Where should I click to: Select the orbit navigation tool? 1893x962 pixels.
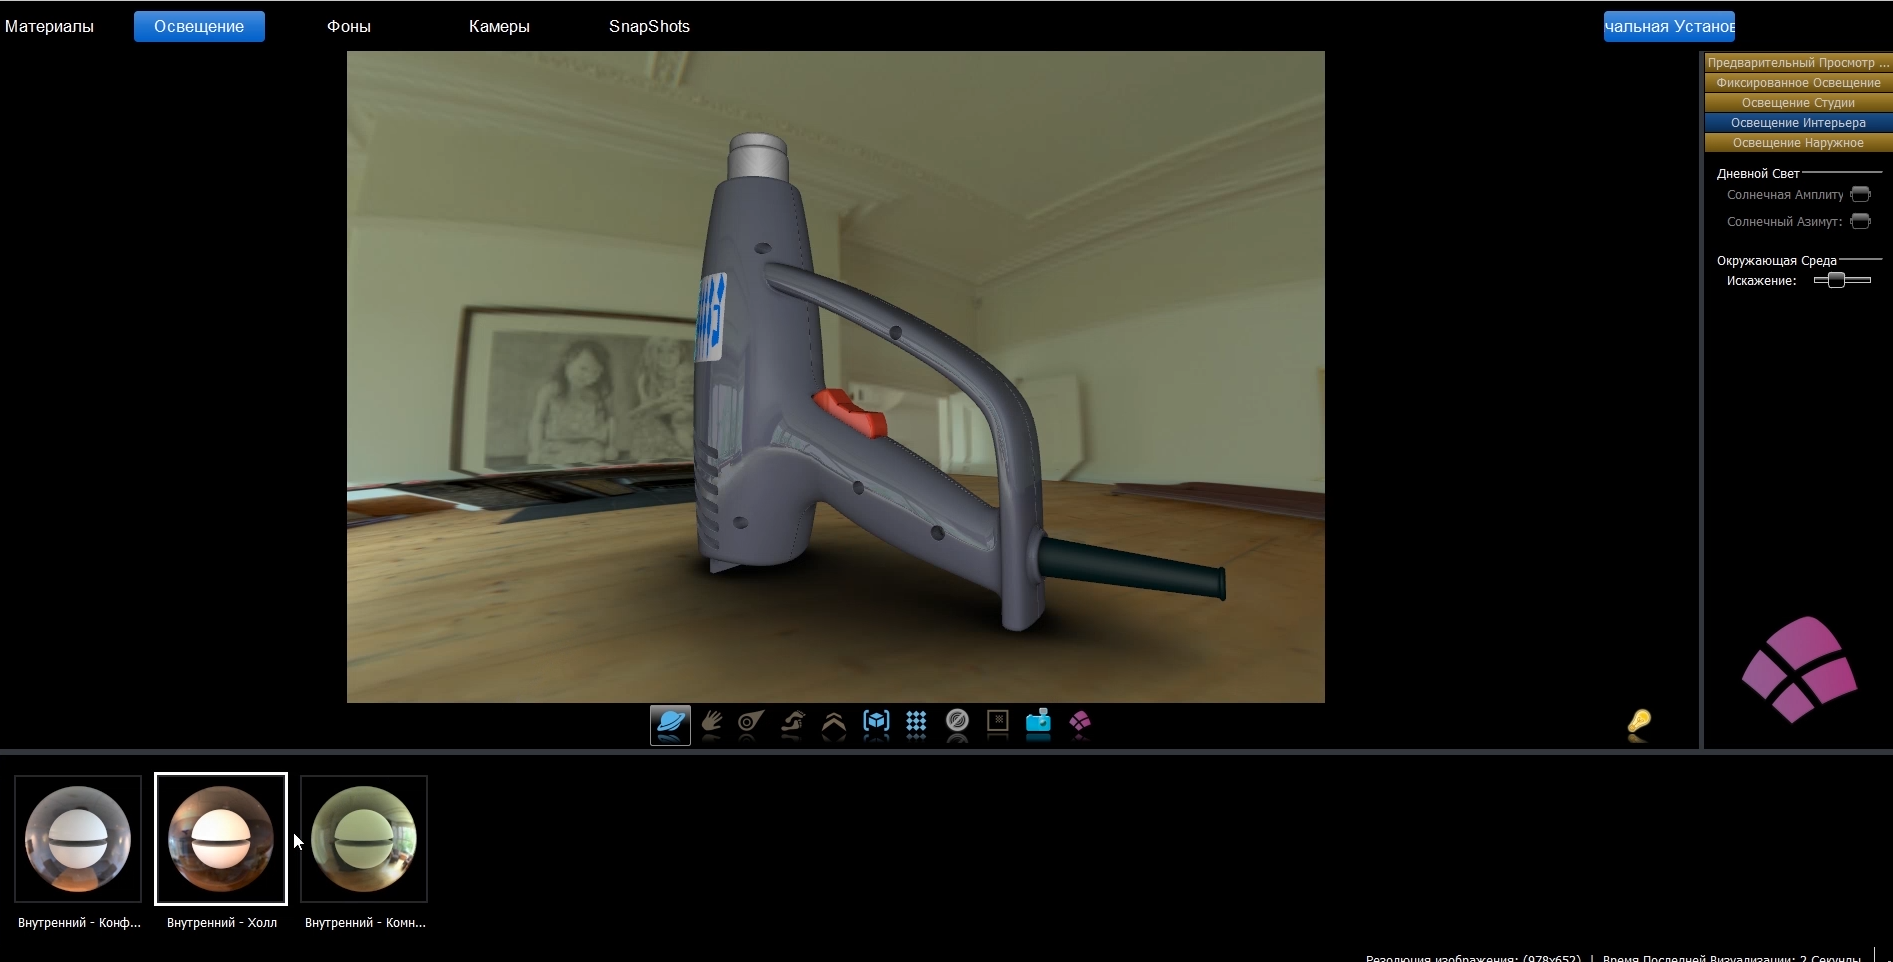(x=670, y=725)
